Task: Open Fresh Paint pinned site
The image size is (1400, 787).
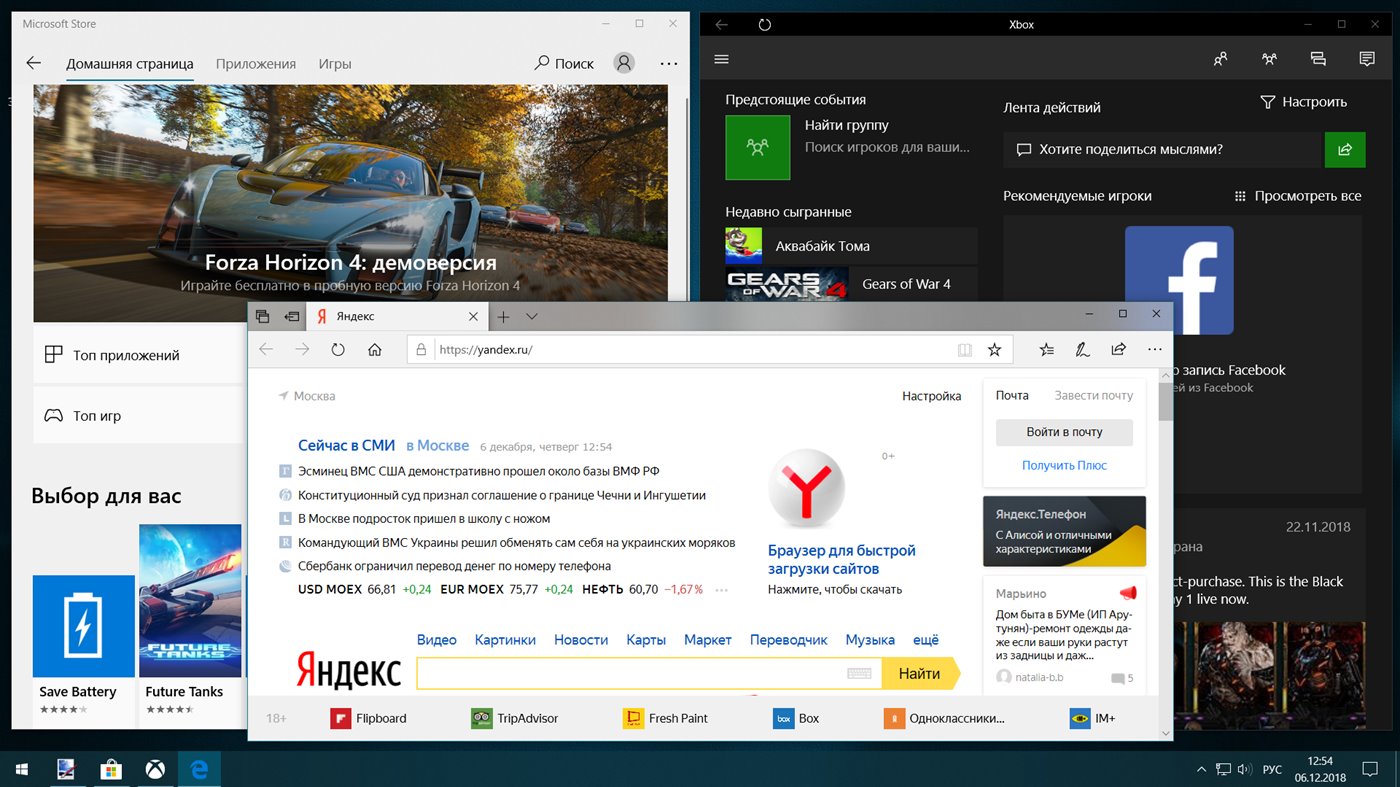Action: click(666, 718)
